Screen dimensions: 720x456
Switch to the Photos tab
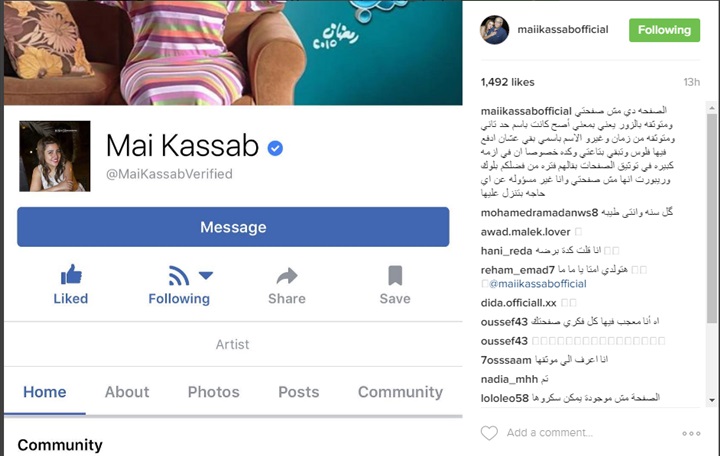point(214,392)
